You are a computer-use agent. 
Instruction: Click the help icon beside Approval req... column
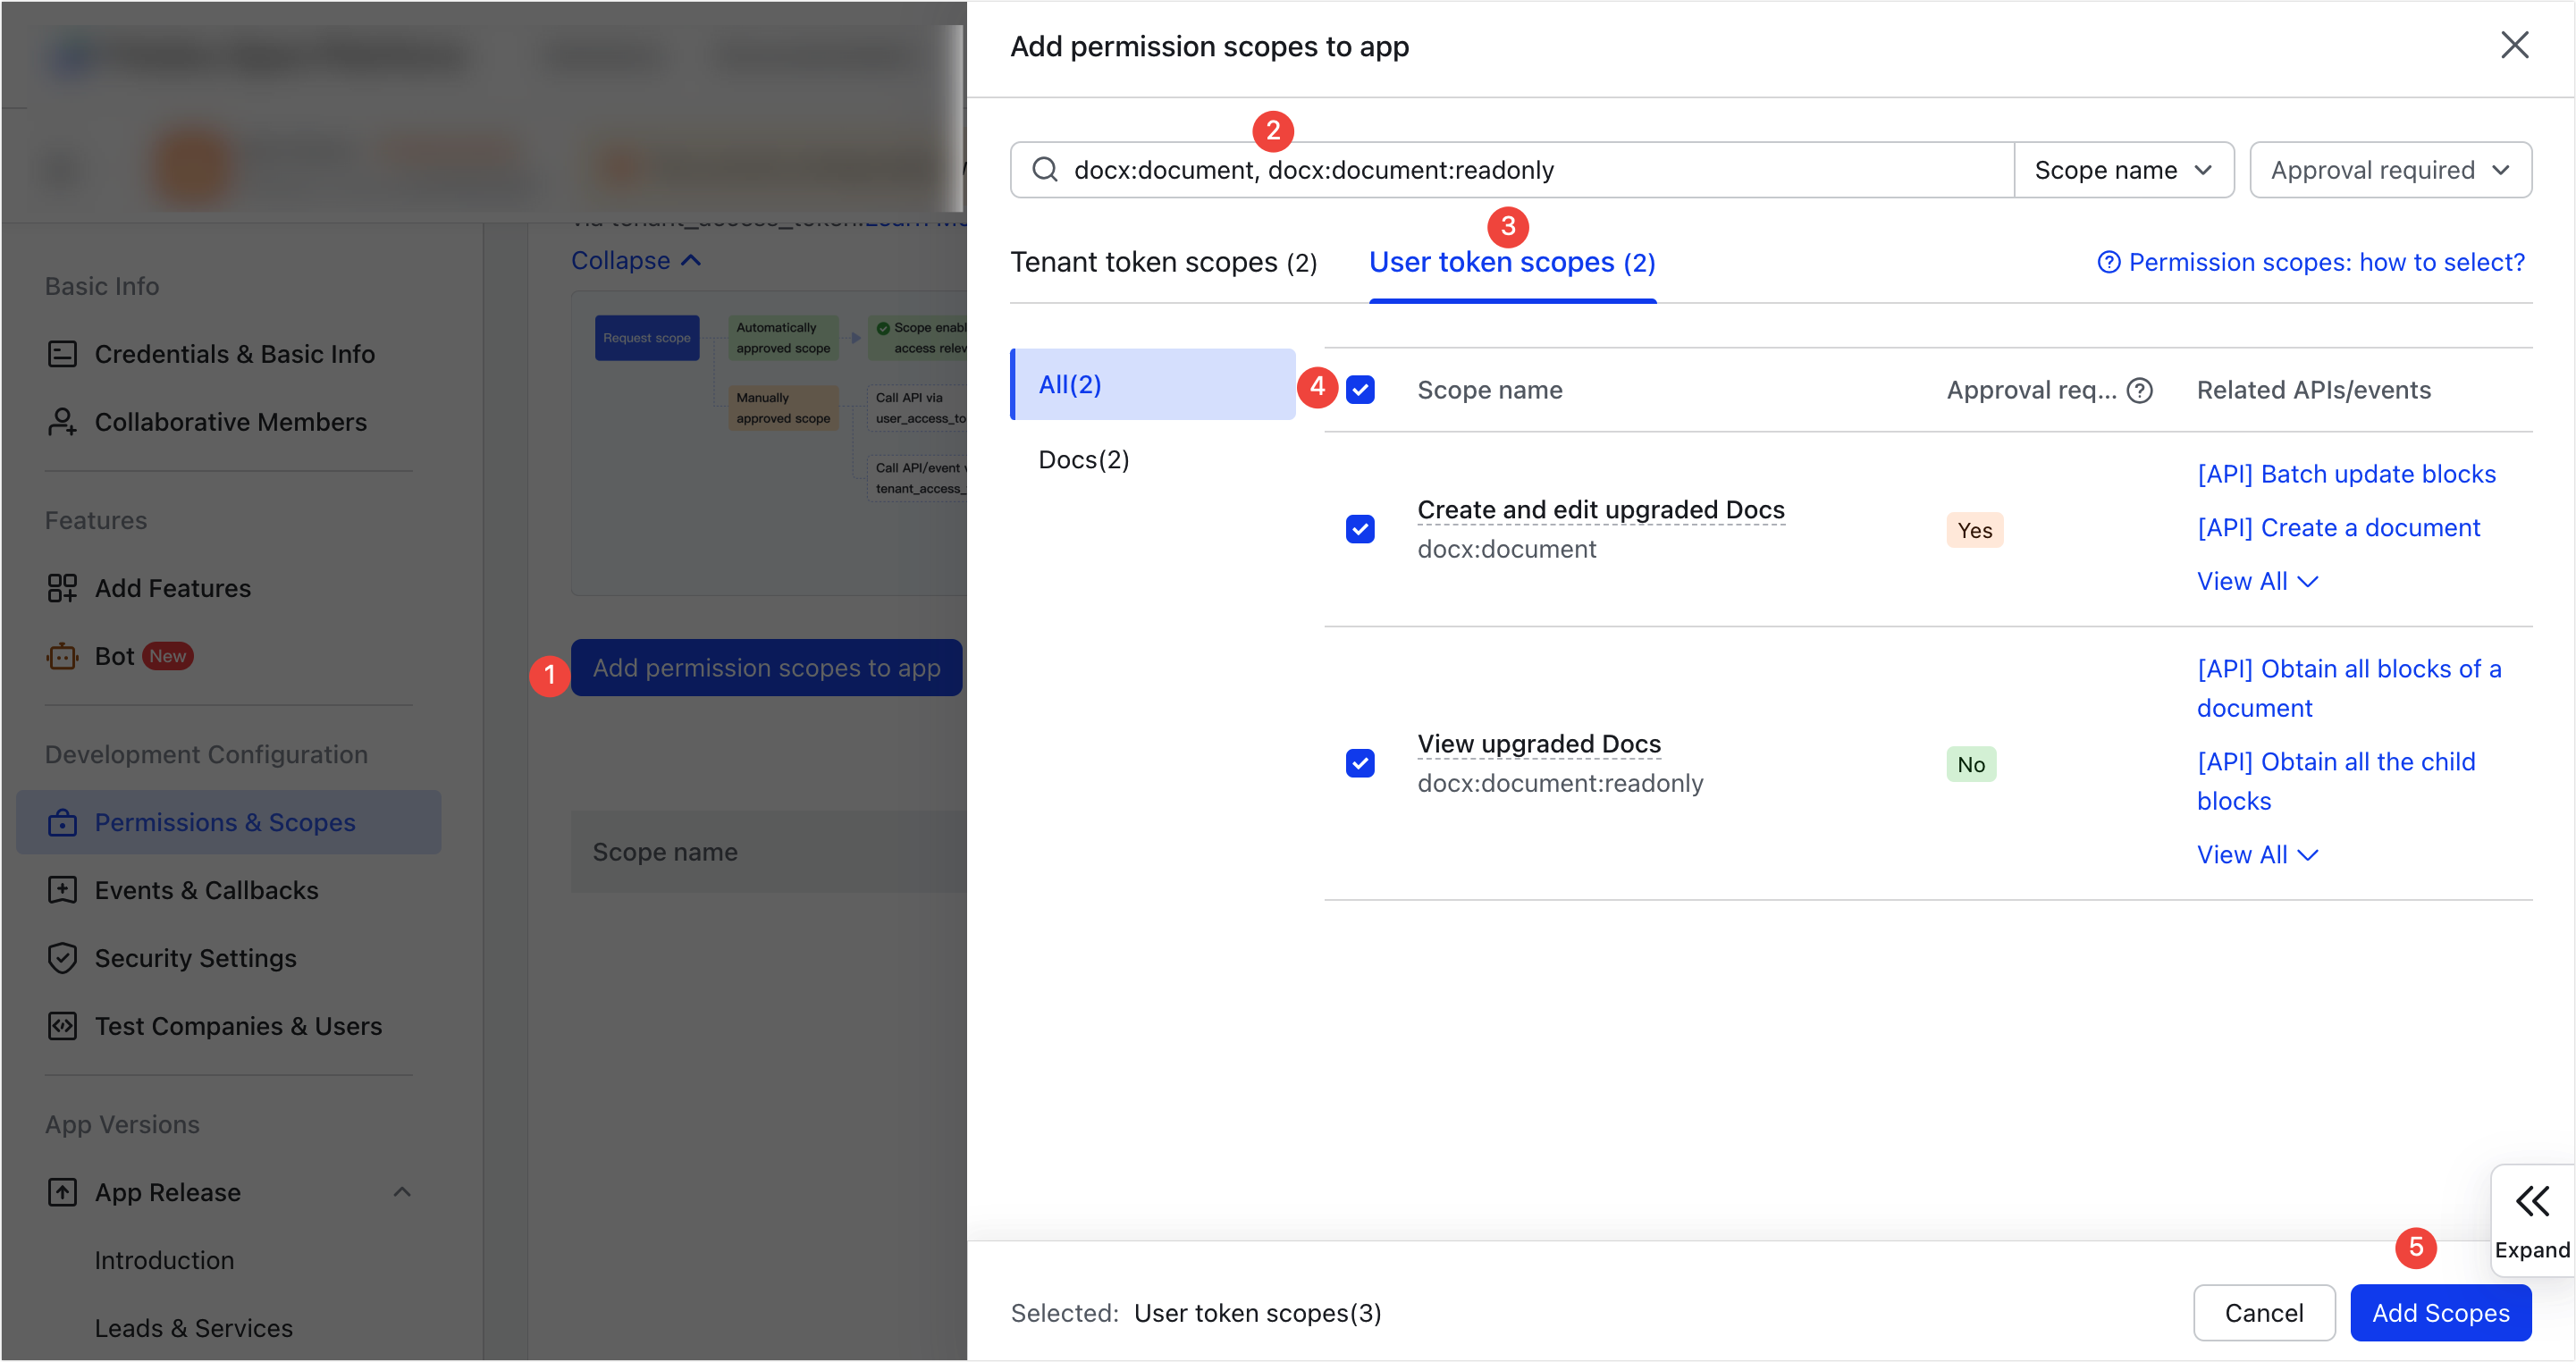pyautogui.click(x=2139, y=391)
